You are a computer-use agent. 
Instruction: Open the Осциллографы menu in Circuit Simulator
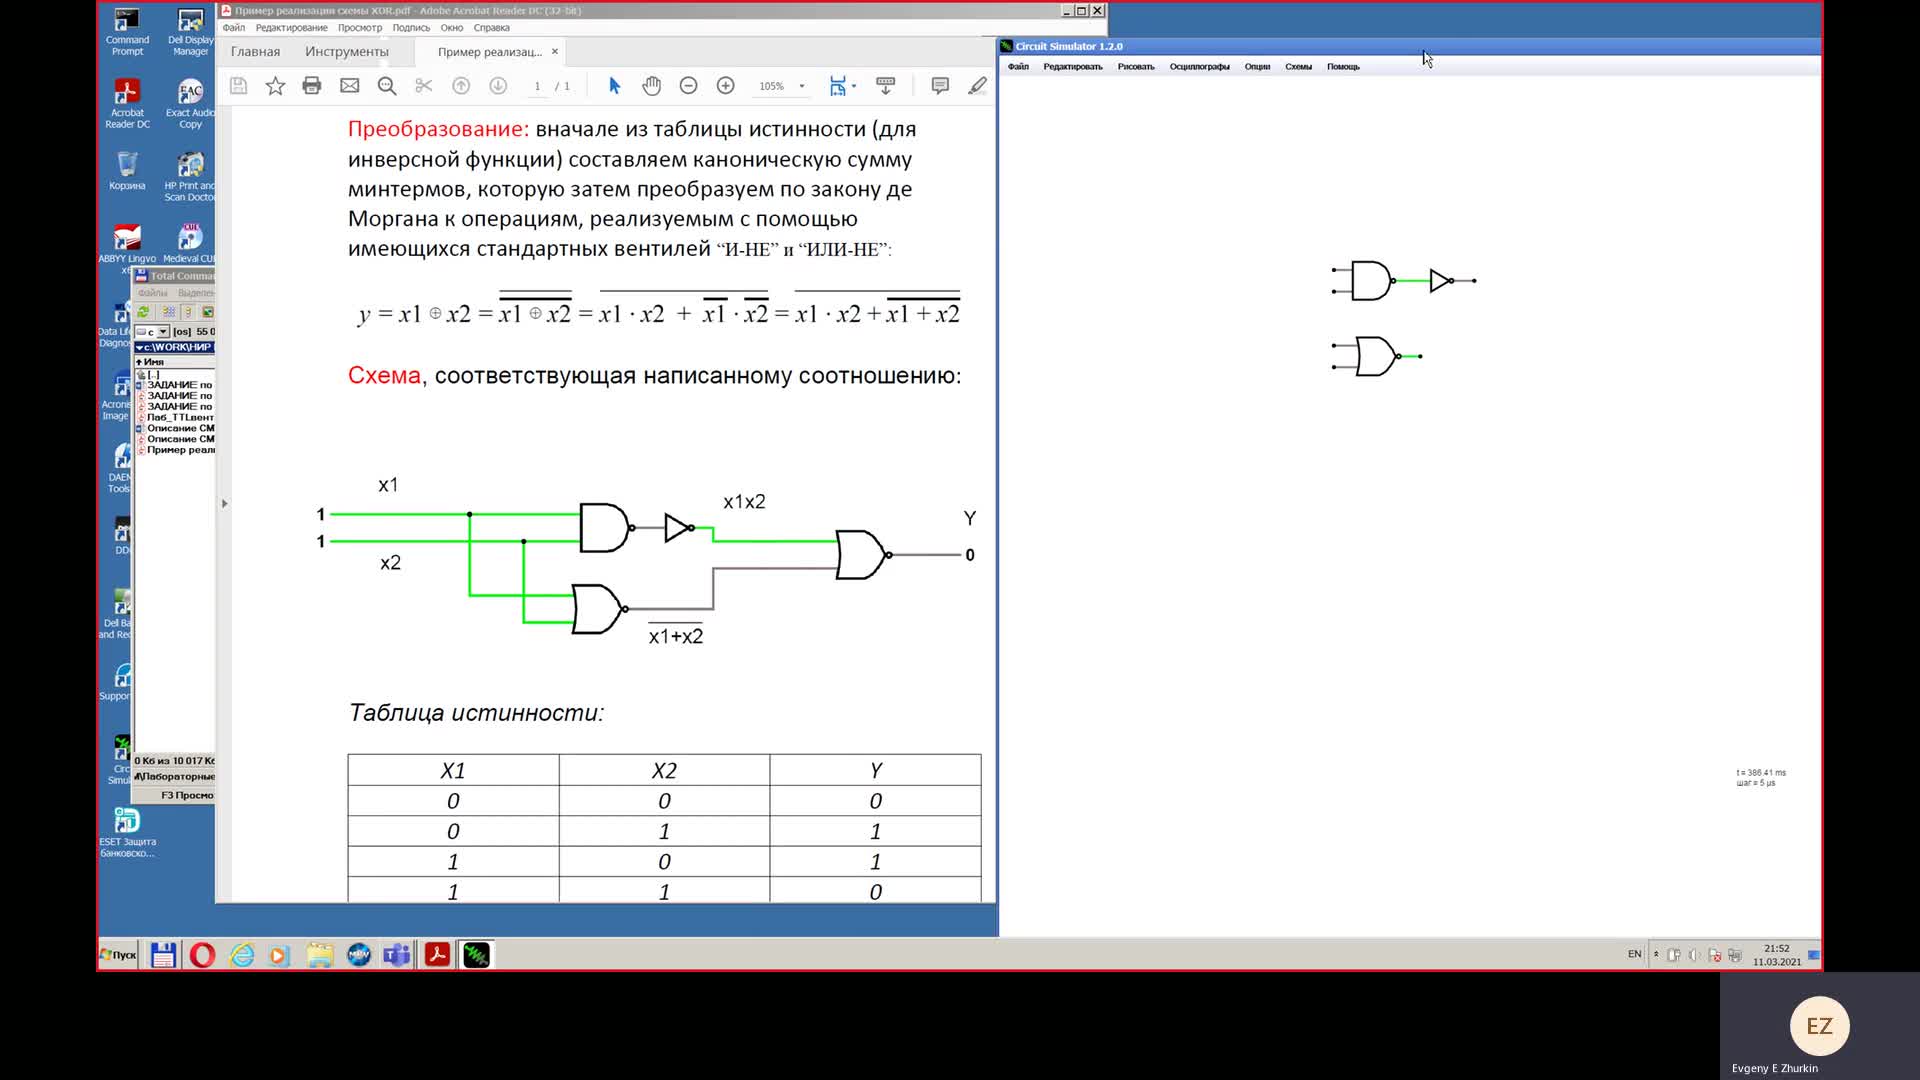[x=1200, y=67]
